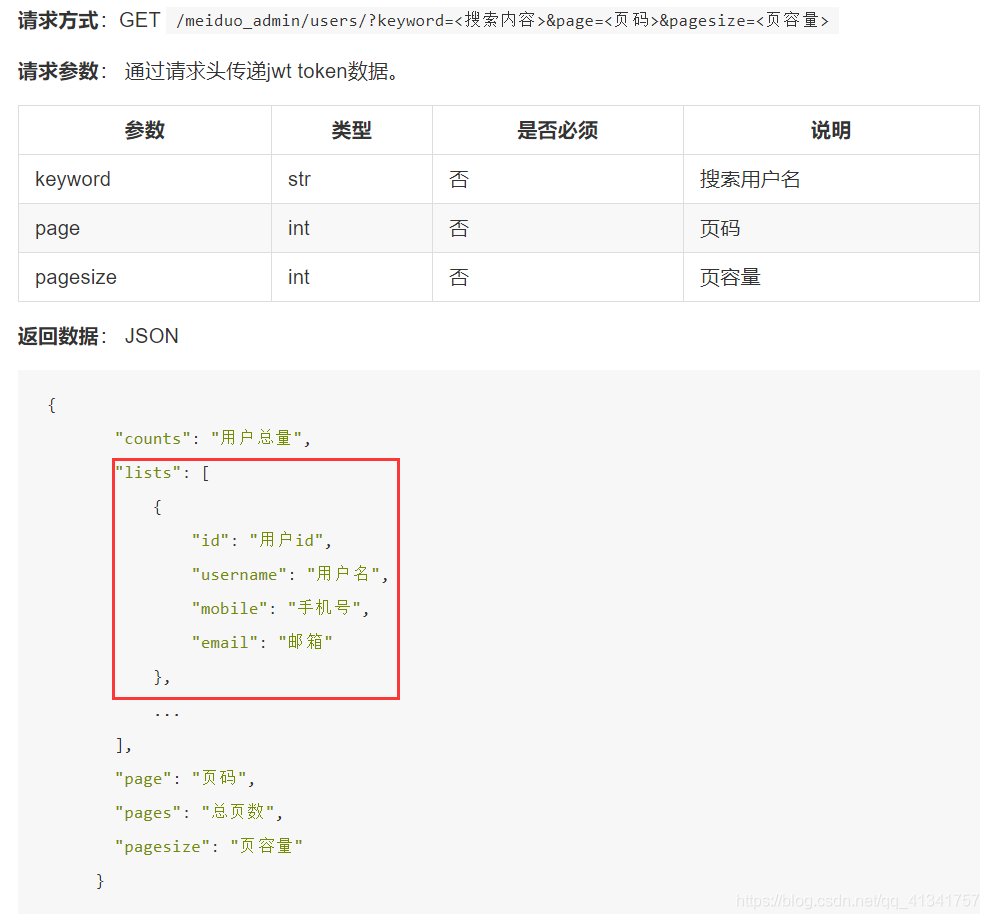The height and width of the screenshot is (919, 989).
Task: Click the "counts": "用户总量" JSON line
Action: (x=213, y=438)
